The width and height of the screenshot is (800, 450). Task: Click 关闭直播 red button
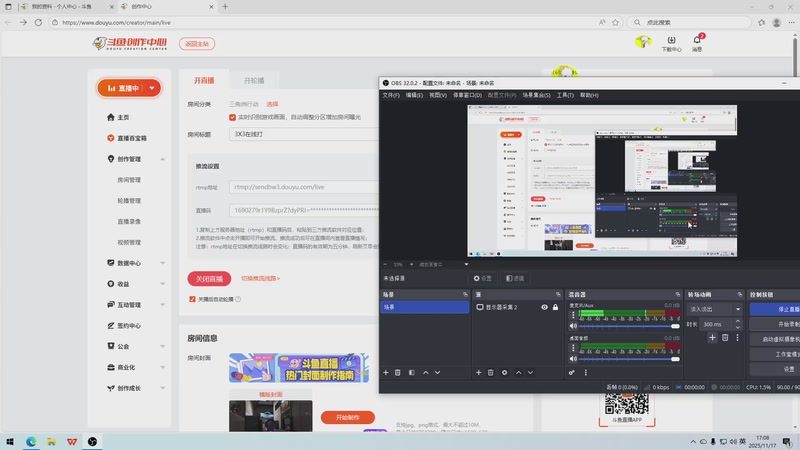[209, 279]
